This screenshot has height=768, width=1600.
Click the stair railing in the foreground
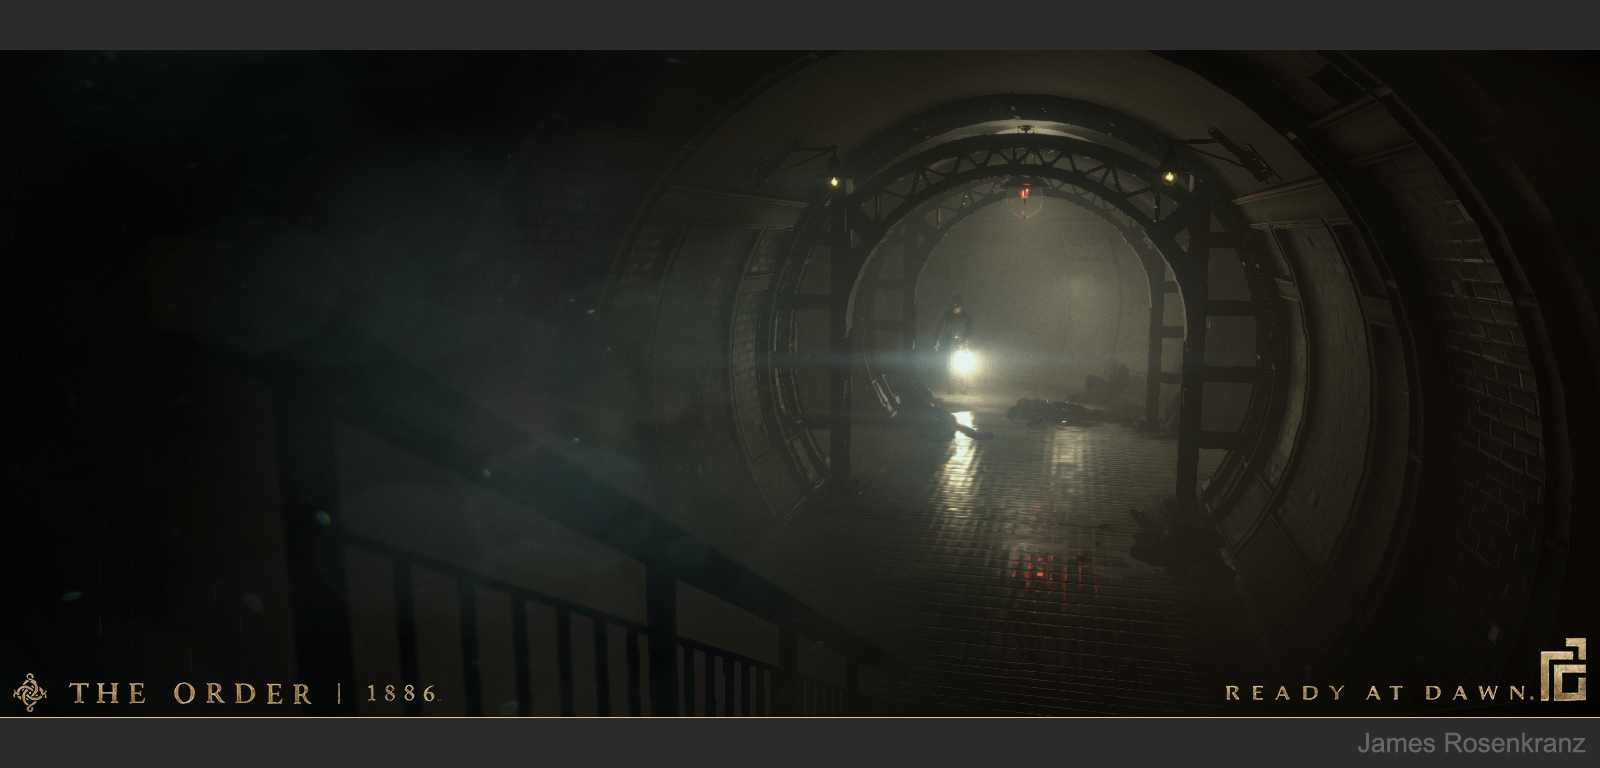point(560,600)
